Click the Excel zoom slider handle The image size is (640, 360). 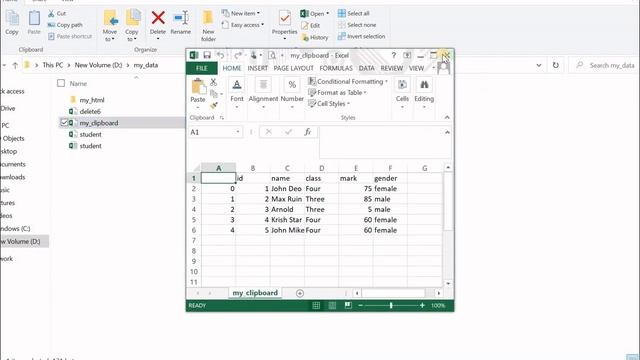coord(391,305)
